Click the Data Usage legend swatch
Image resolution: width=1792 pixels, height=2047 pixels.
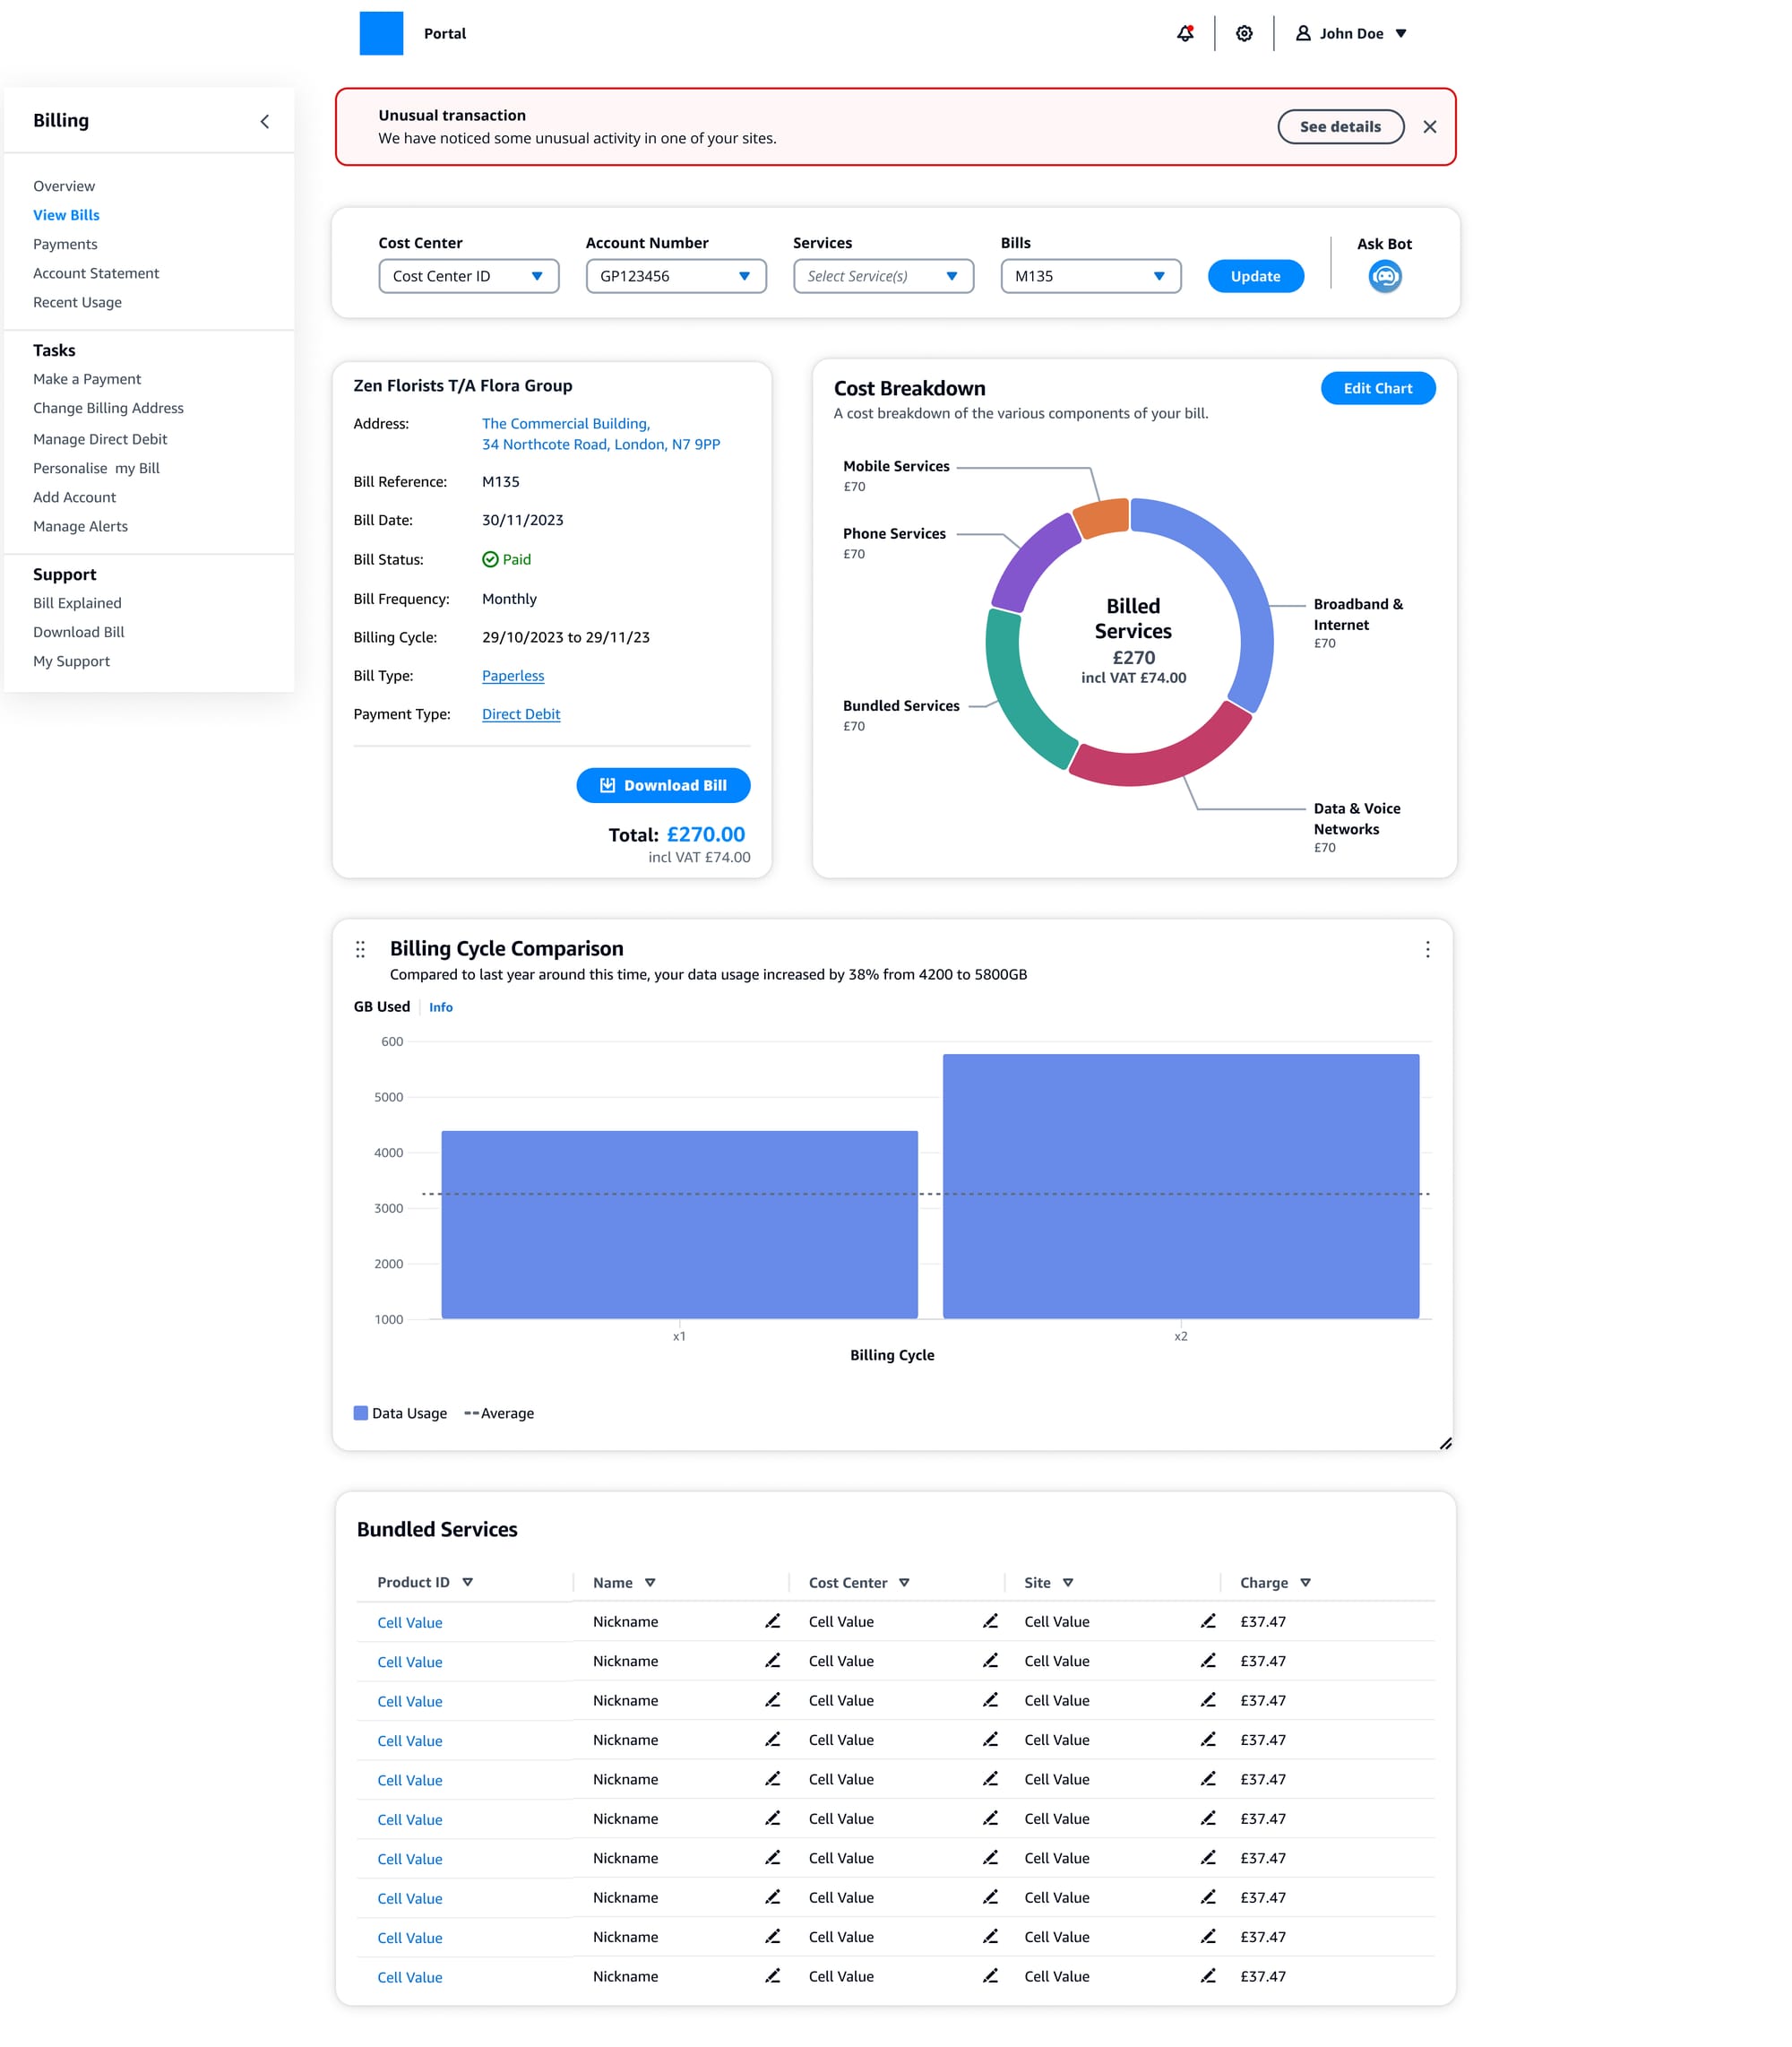361,1413
